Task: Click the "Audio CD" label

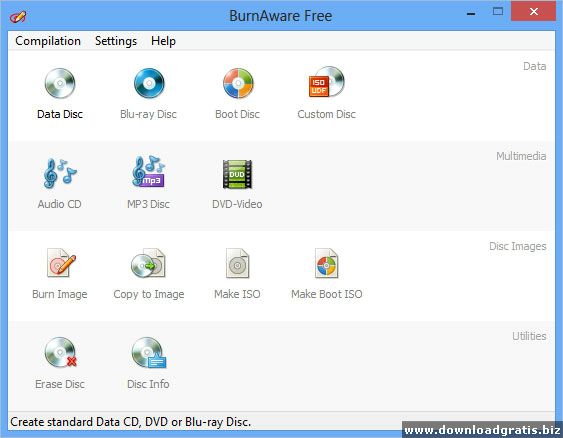Action: click(60, 204)
